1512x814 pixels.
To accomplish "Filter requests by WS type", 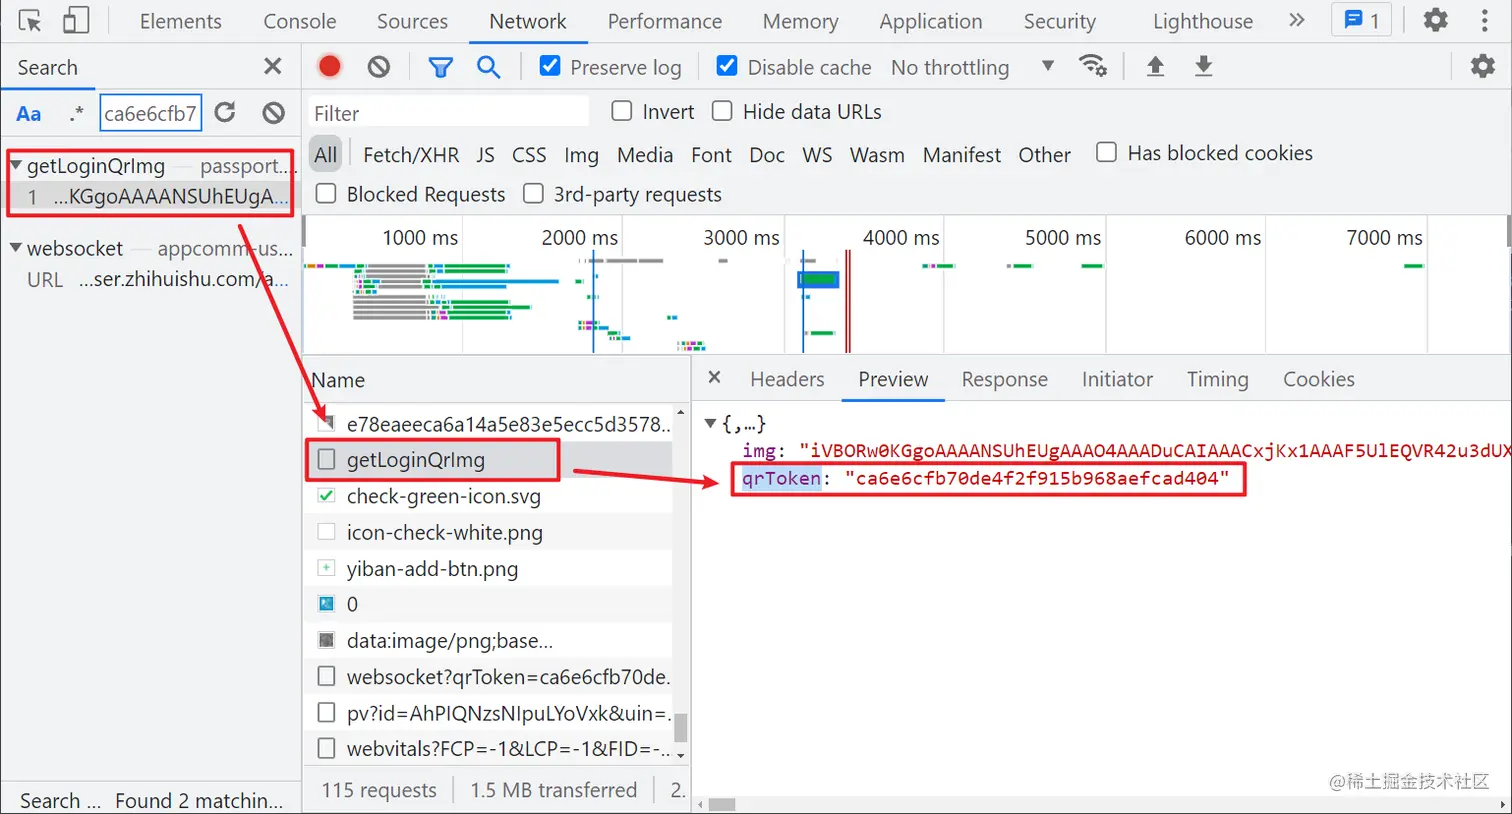I will click(817, 155).
